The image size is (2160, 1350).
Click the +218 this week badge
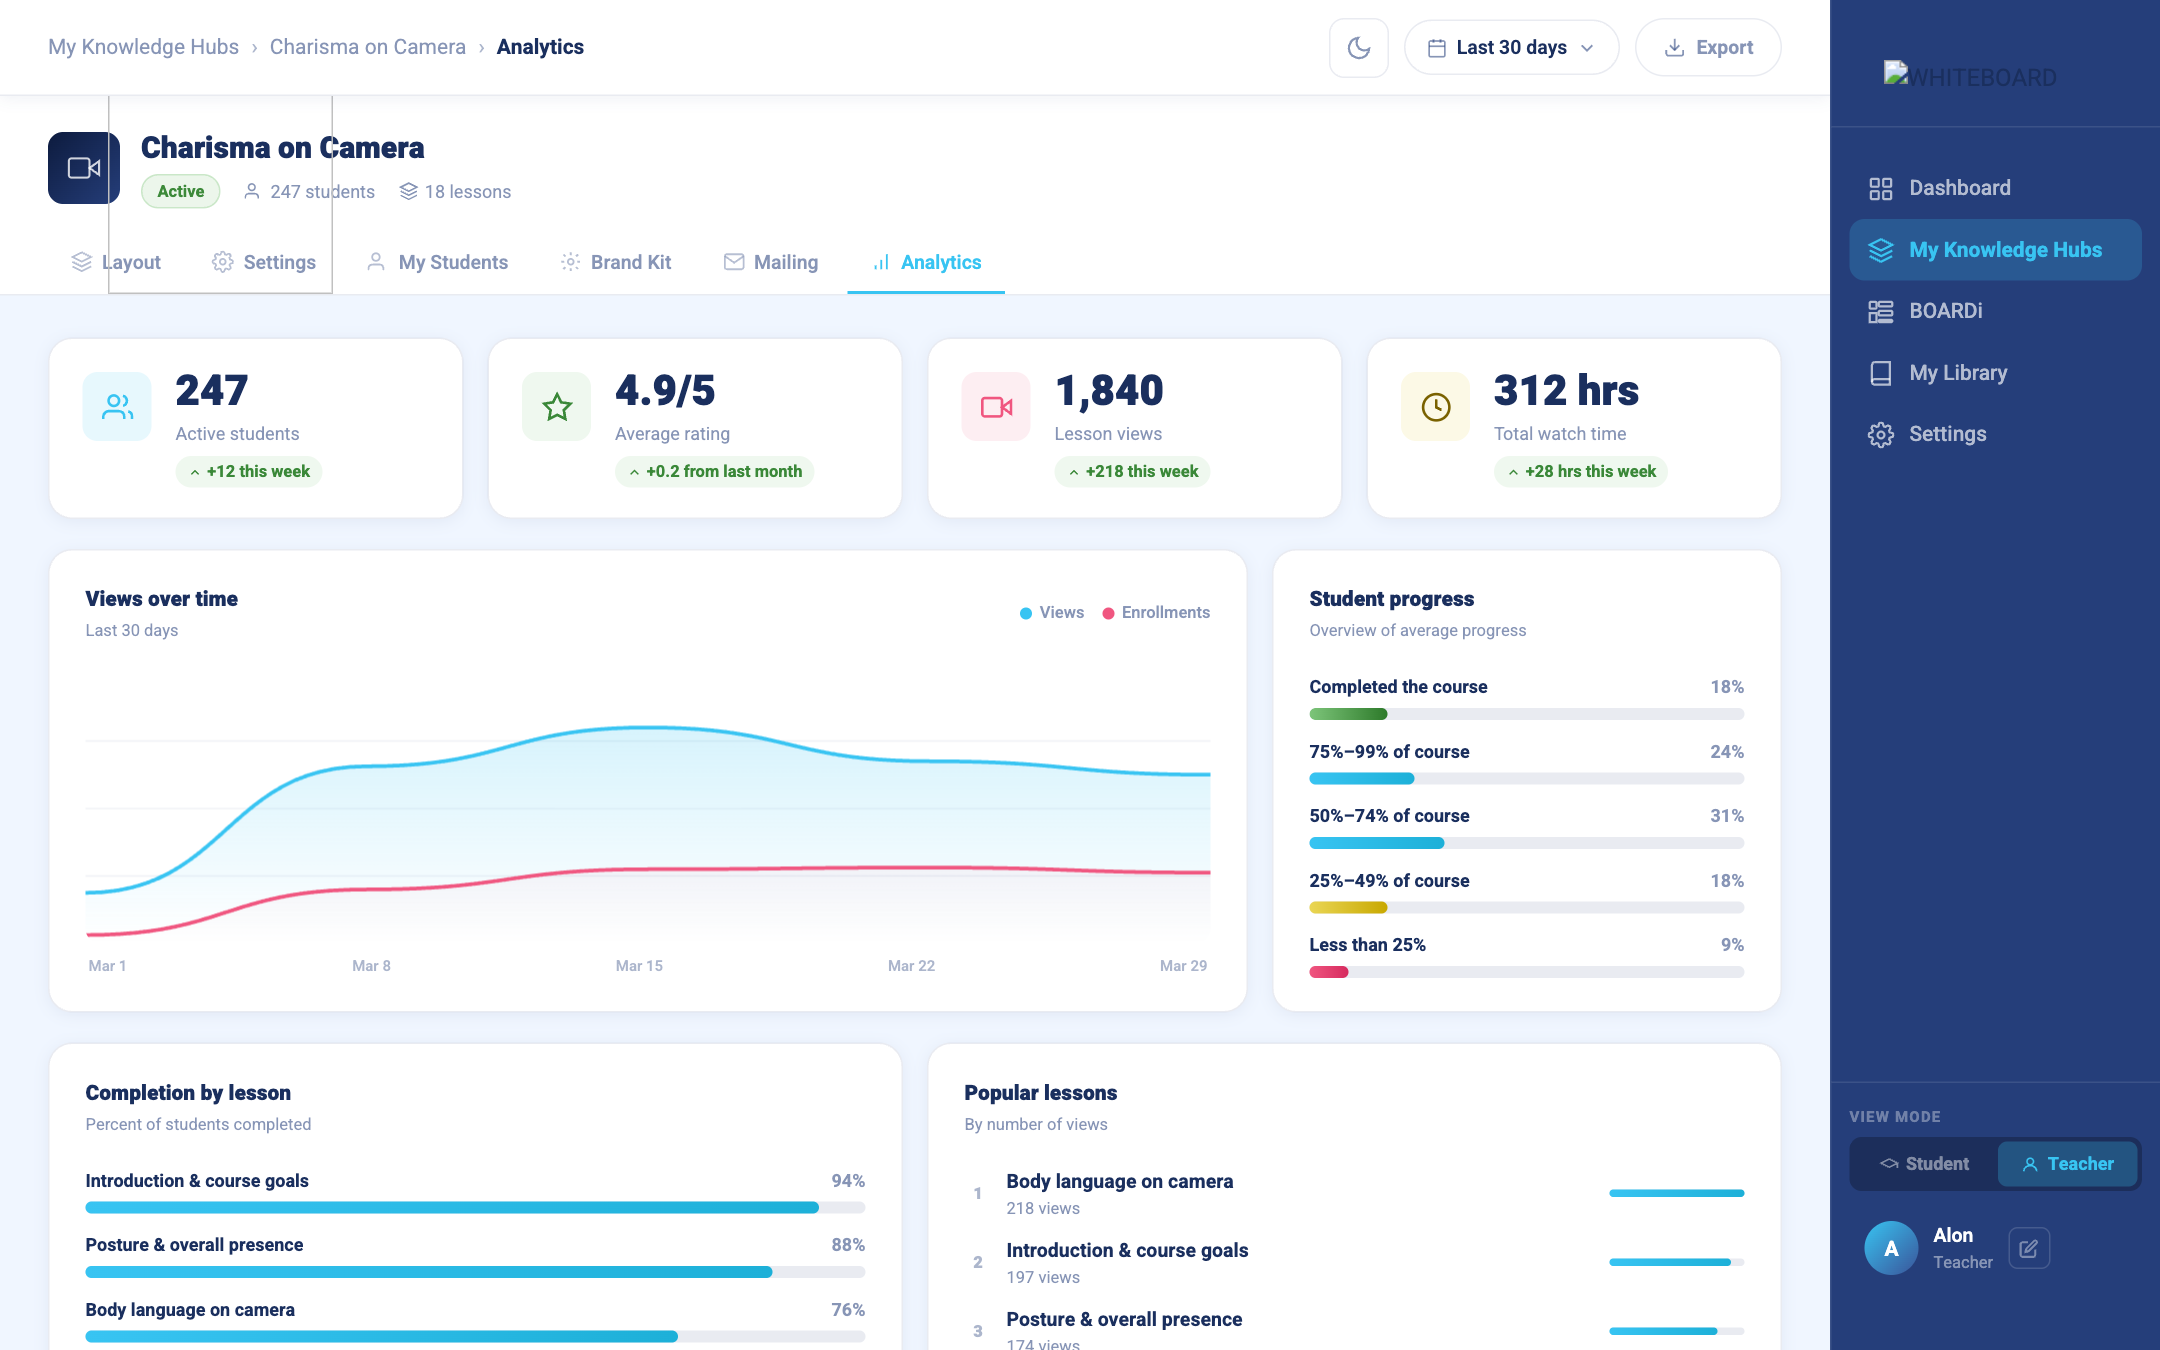coord(1132,472)
